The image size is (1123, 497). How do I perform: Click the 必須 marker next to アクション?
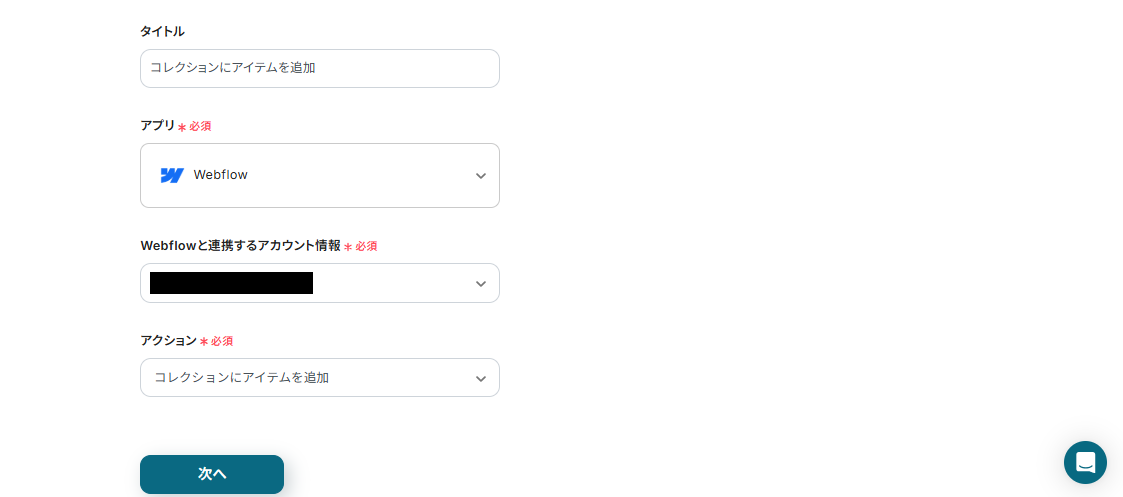[222, 341]
